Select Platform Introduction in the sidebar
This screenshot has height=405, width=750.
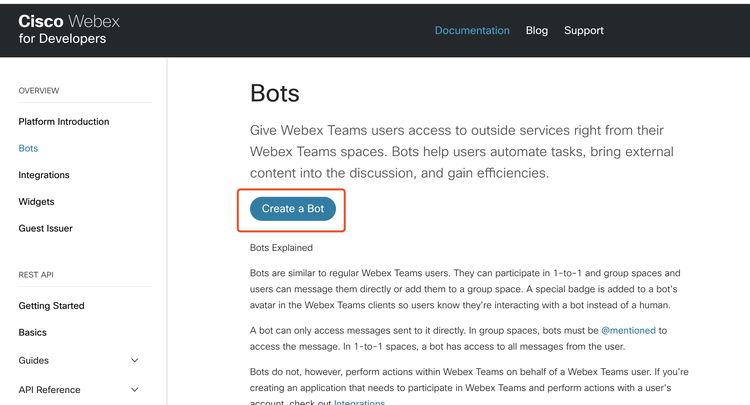[64, 121]
